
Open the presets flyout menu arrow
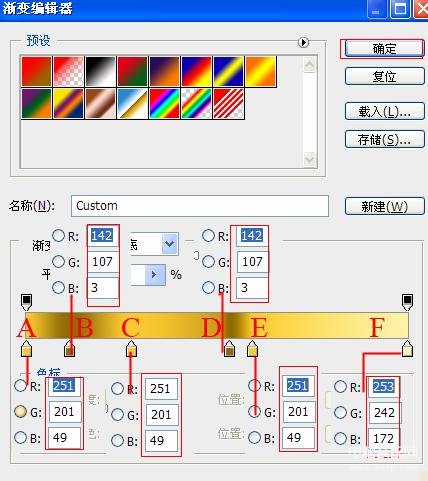pos(303,42)
